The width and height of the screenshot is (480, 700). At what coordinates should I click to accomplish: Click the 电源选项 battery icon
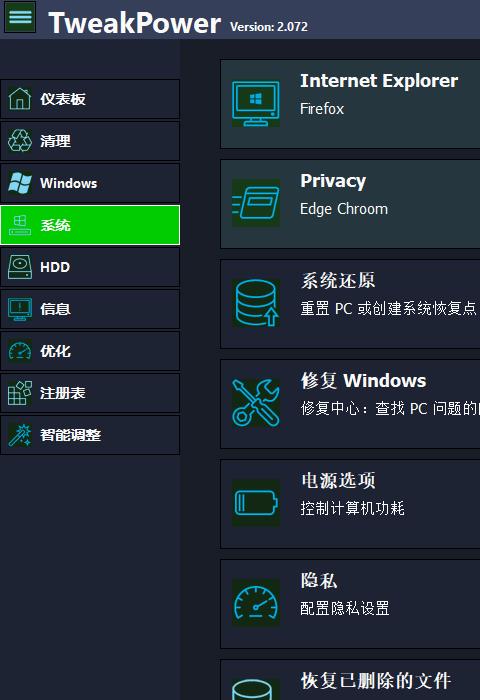[x=256, y=503]
